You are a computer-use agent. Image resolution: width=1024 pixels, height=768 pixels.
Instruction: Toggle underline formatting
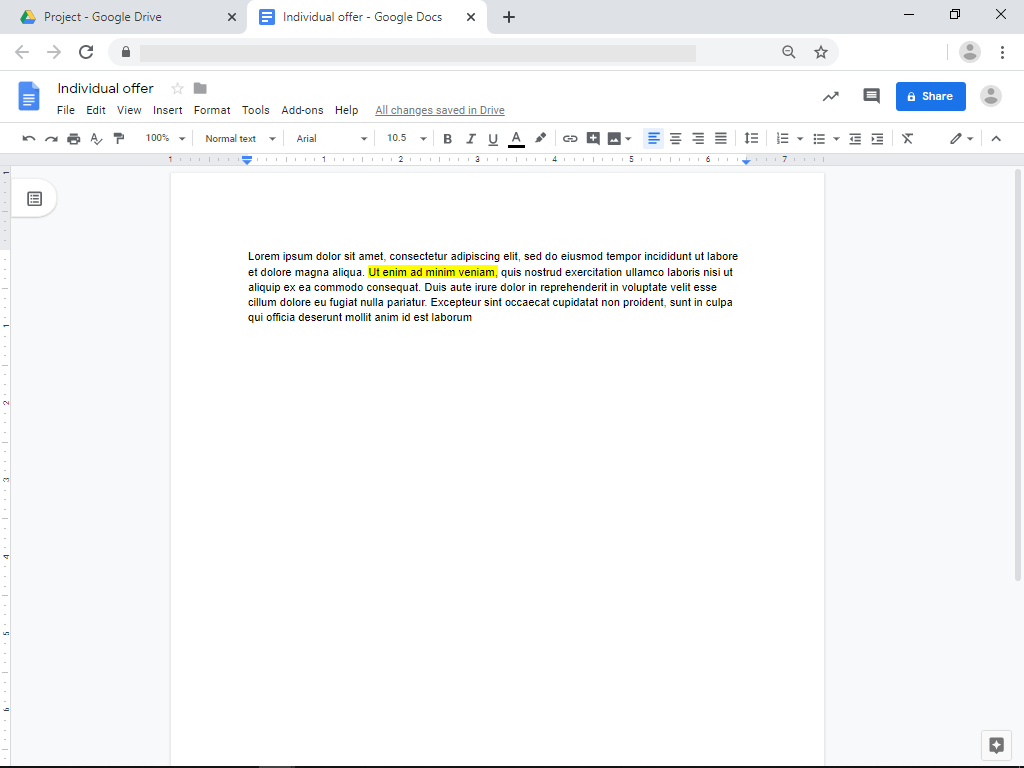pyautogui.click(x=492, y=138)
